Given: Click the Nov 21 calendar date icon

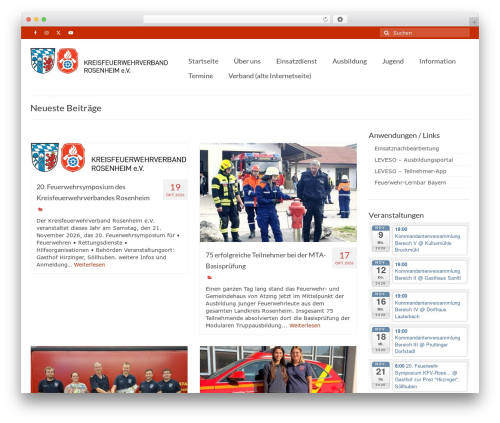Looking at the screenshot, I should 381,375.
